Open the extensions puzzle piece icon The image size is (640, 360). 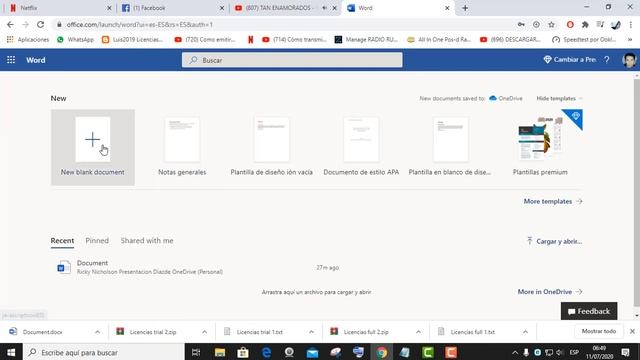(585, 24)
